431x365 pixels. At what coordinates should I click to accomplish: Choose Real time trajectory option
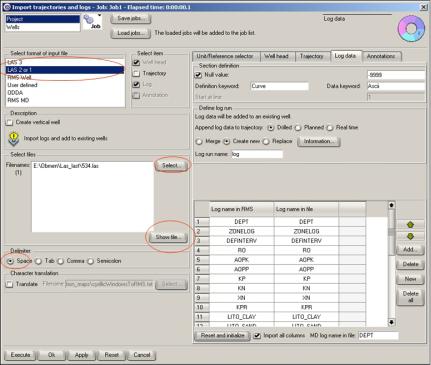330,128
